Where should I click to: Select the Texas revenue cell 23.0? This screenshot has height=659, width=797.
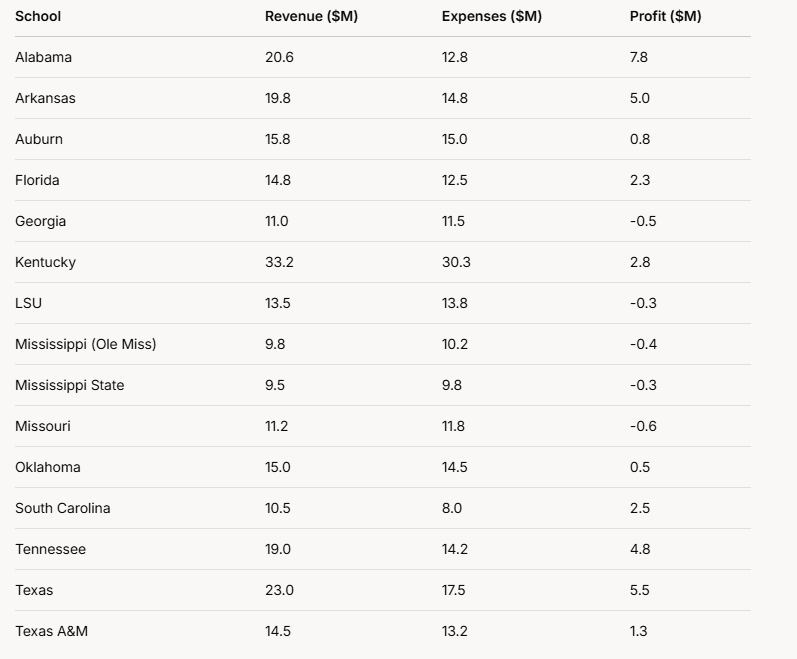tap(279, 590)
